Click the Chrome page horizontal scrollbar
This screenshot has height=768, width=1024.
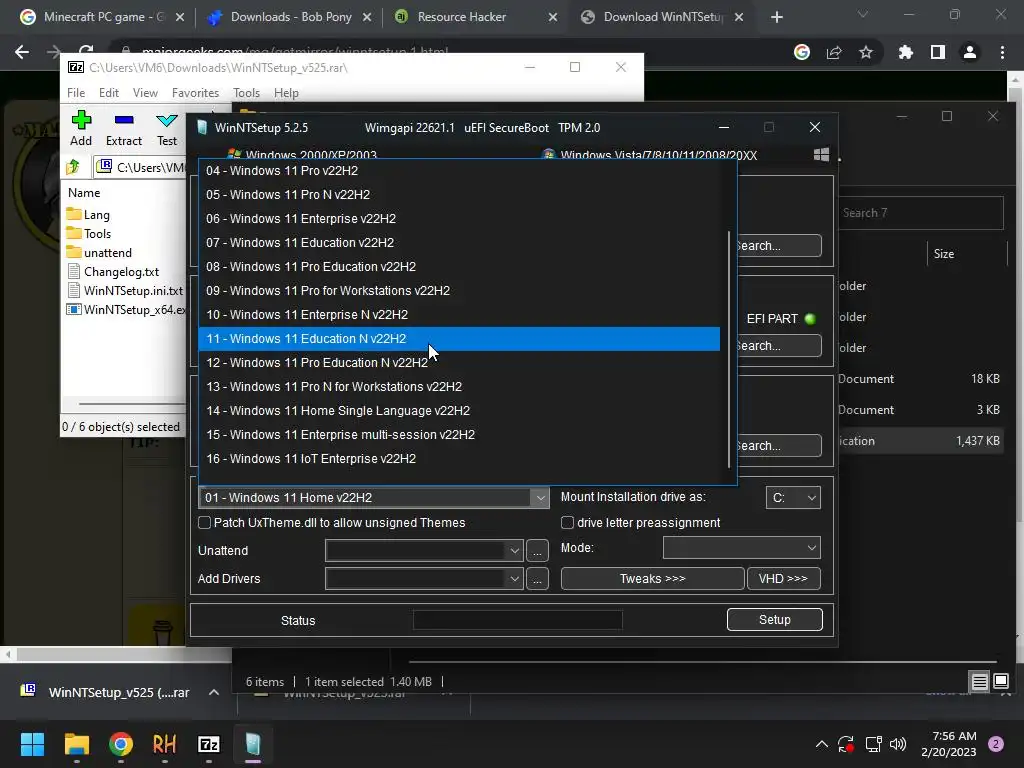click(x=124, y=654)
